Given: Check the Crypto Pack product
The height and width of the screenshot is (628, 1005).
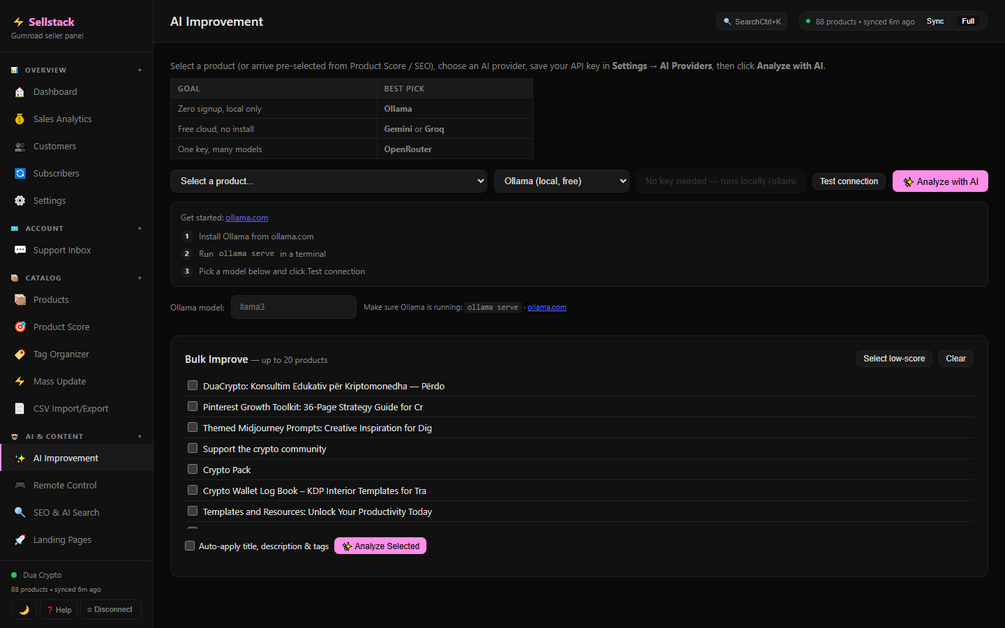Looking at the screenshot, I should (192, 469).
